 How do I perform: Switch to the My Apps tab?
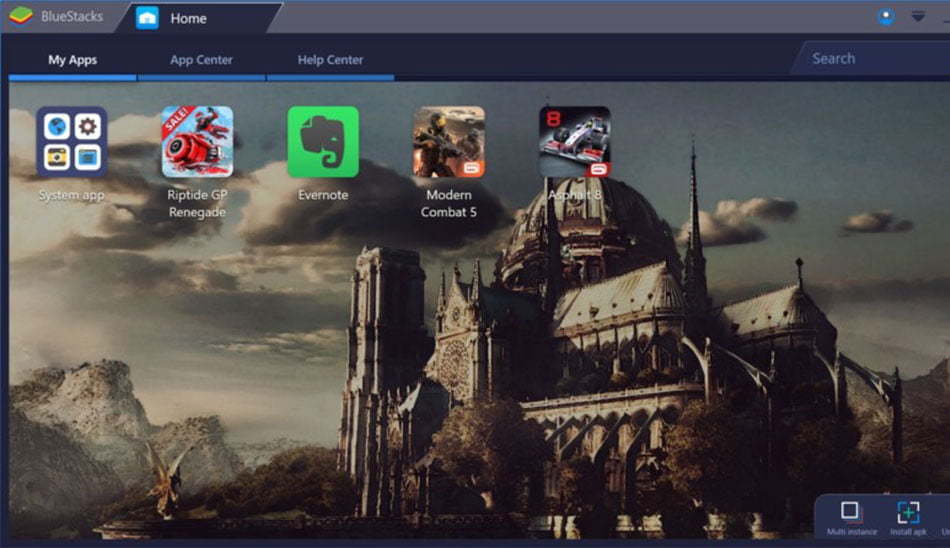tap(73, 59)
